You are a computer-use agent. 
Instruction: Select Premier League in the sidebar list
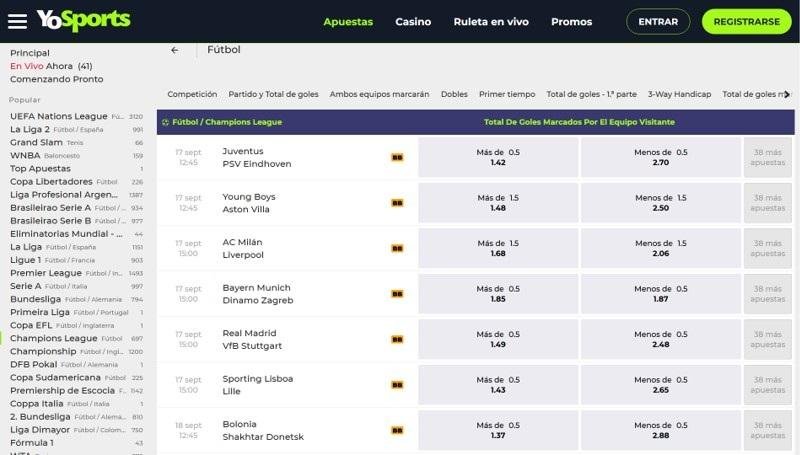coord(46,272)
